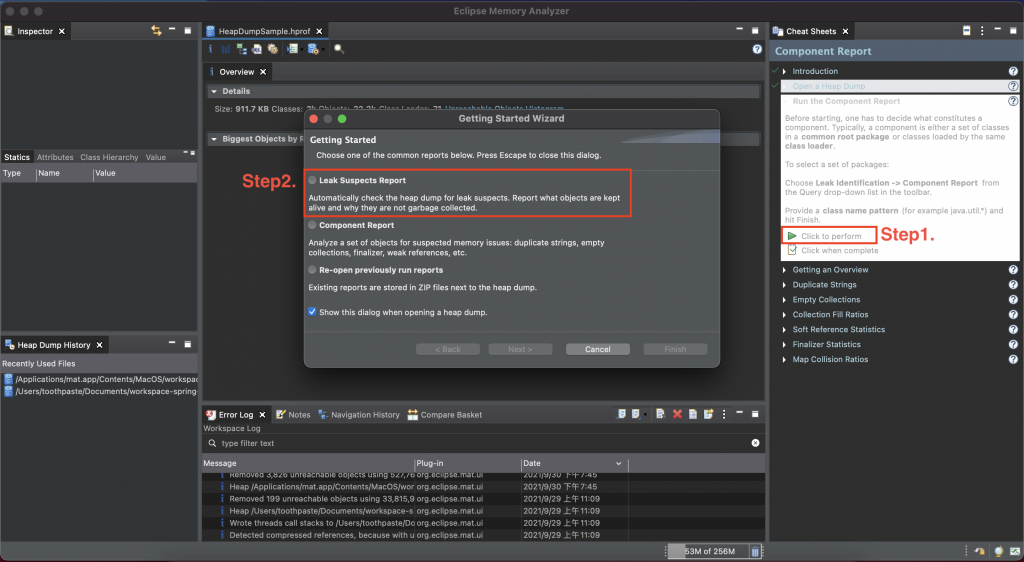This screenshot has height=562, width=1024.
Task: Click the globe icon in the status bar
Action: pyautogui.click(x=999, y=552)
